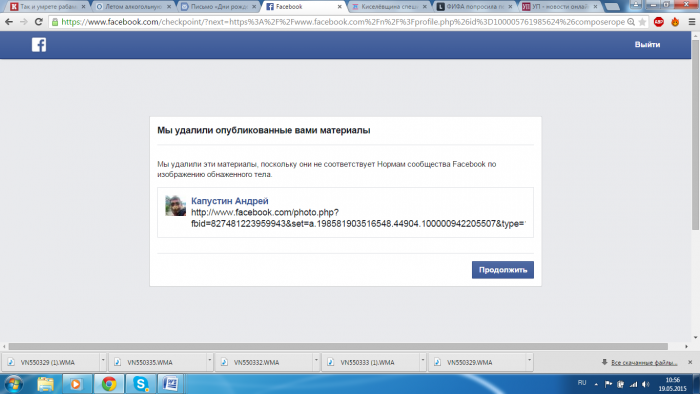Image resolution: width=700 pixels, height=394 pixels.
Task: Open downloaded file VN550333 (1).WMA
Action: [371, 362]
